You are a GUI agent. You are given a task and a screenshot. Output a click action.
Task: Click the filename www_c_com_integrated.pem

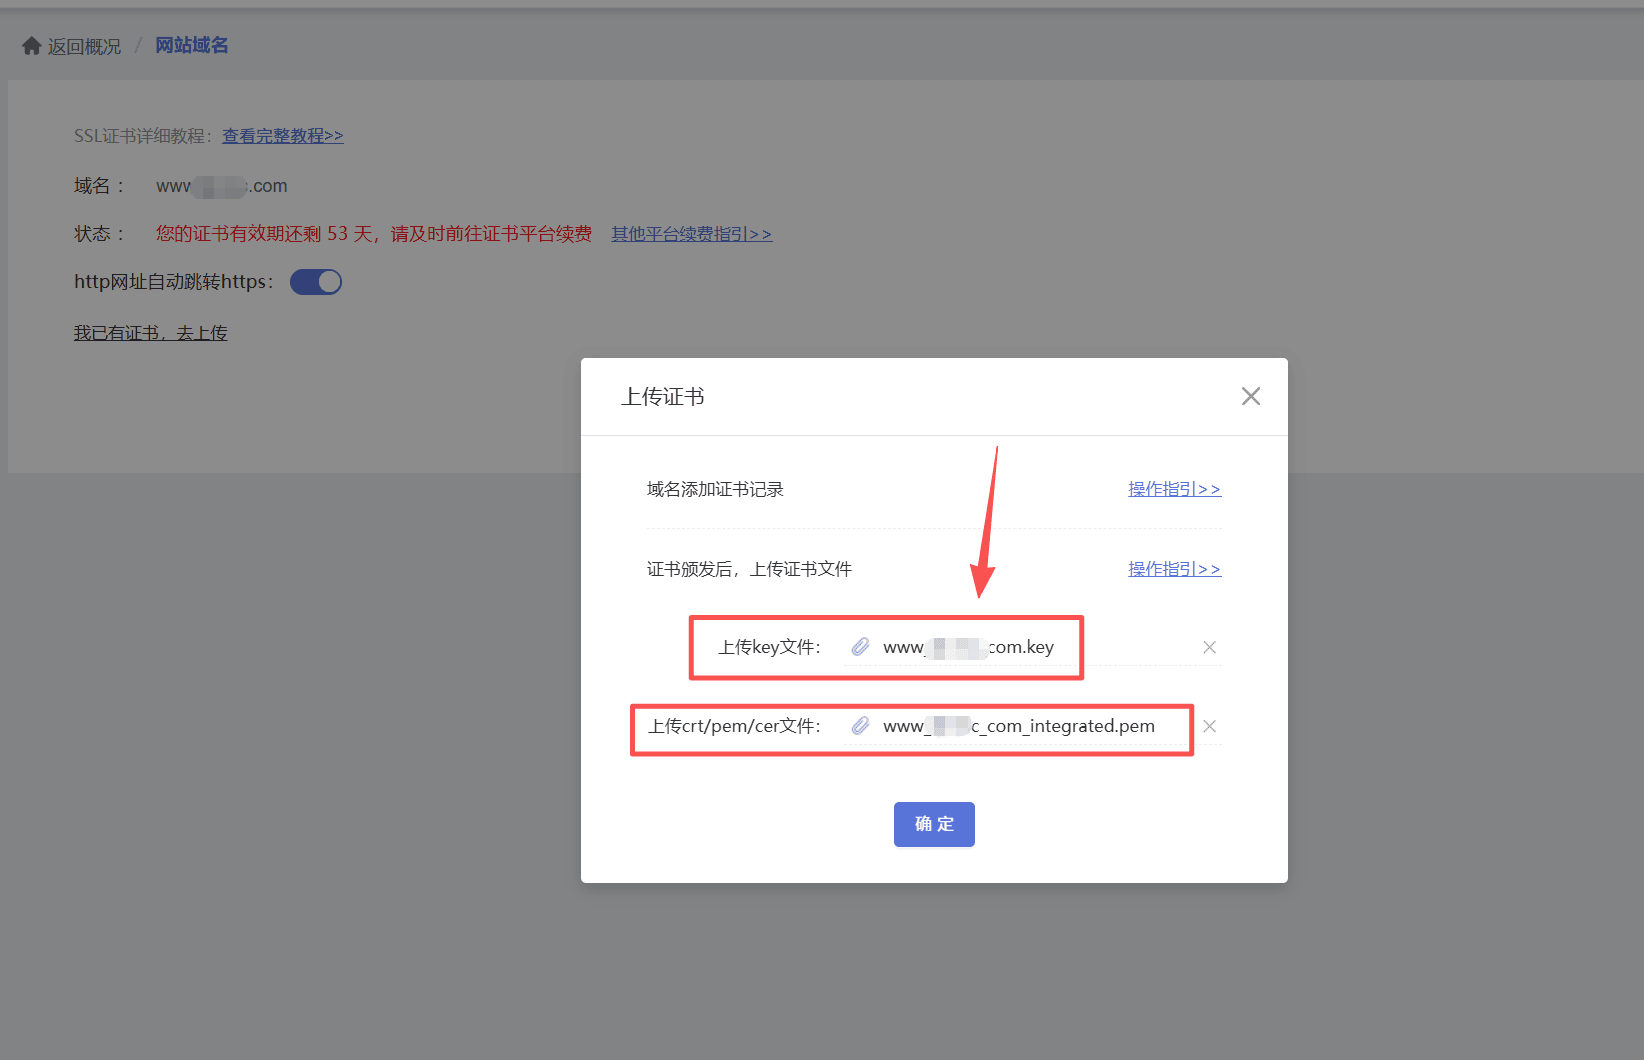point(1016,726)
